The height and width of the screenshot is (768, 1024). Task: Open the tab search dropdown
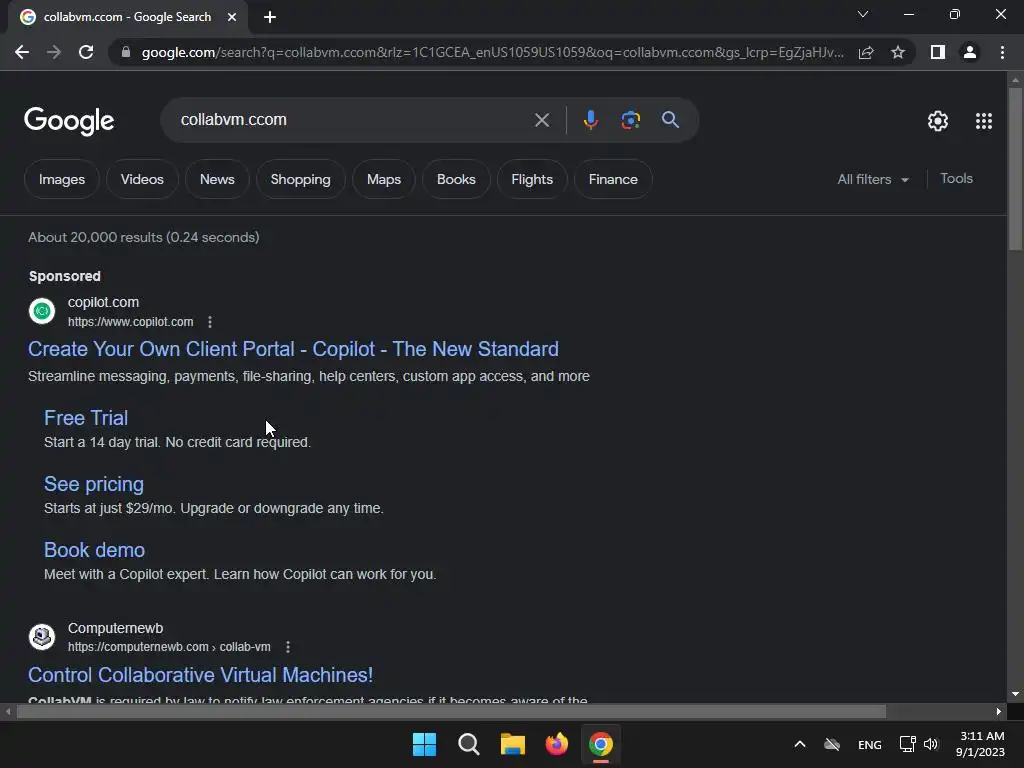863,14
